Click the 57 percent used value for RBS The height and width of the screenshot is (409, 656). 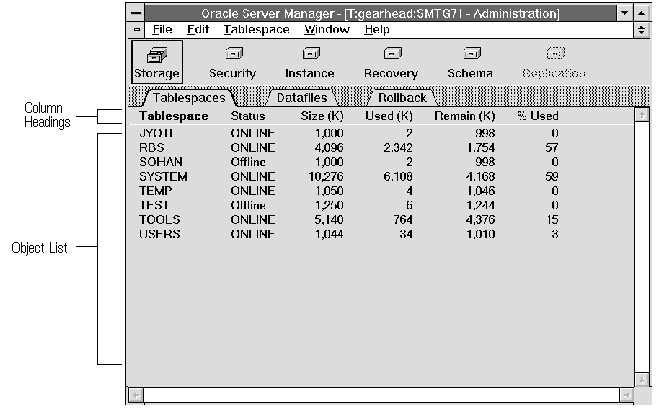pos(552,148)
